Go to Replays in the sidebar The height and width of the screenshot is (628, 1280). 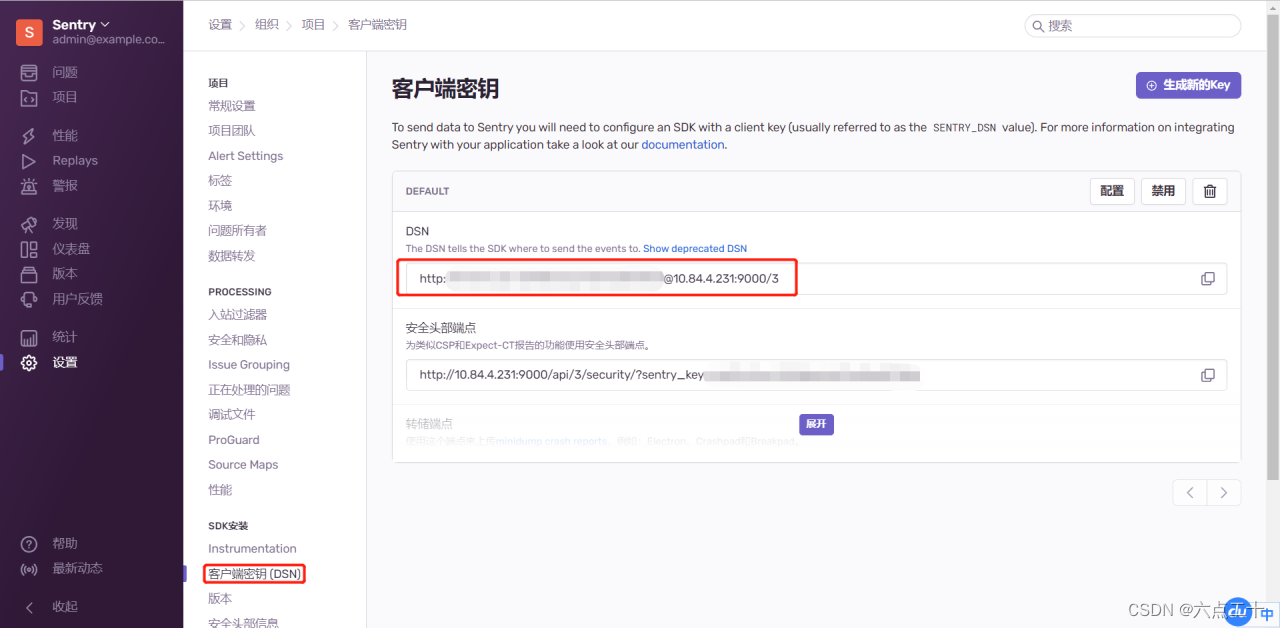coord(74,160)
